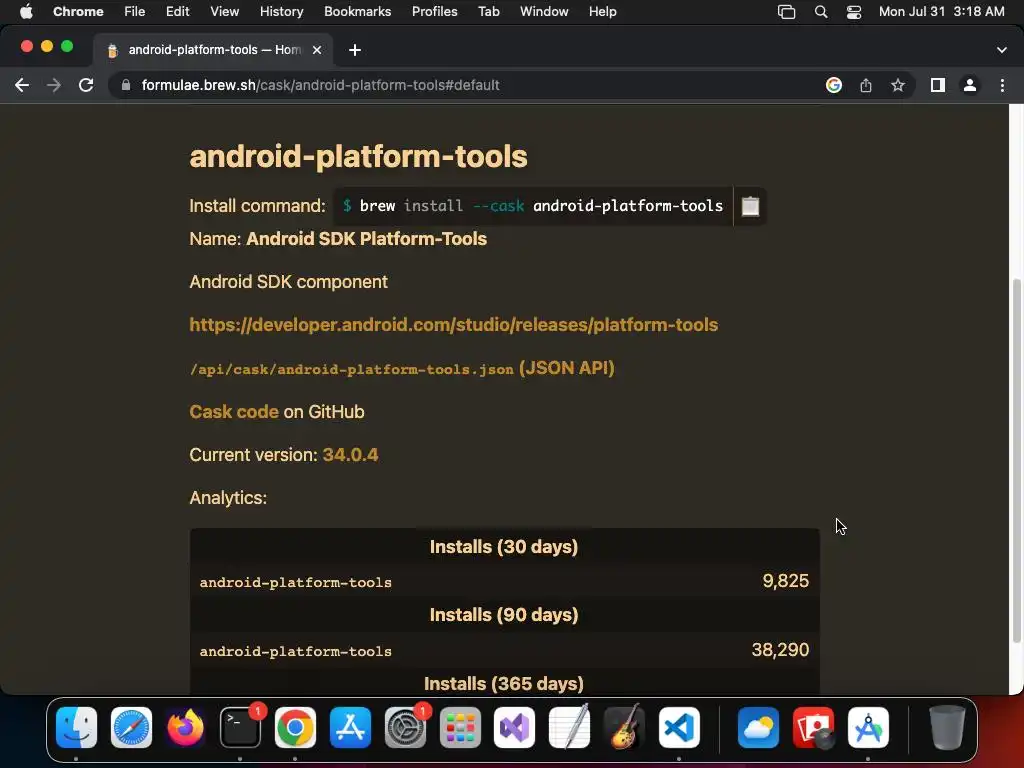1024x768 pixels.
Task: Switch to Chrome in the Dock
Action: [295, 728]
